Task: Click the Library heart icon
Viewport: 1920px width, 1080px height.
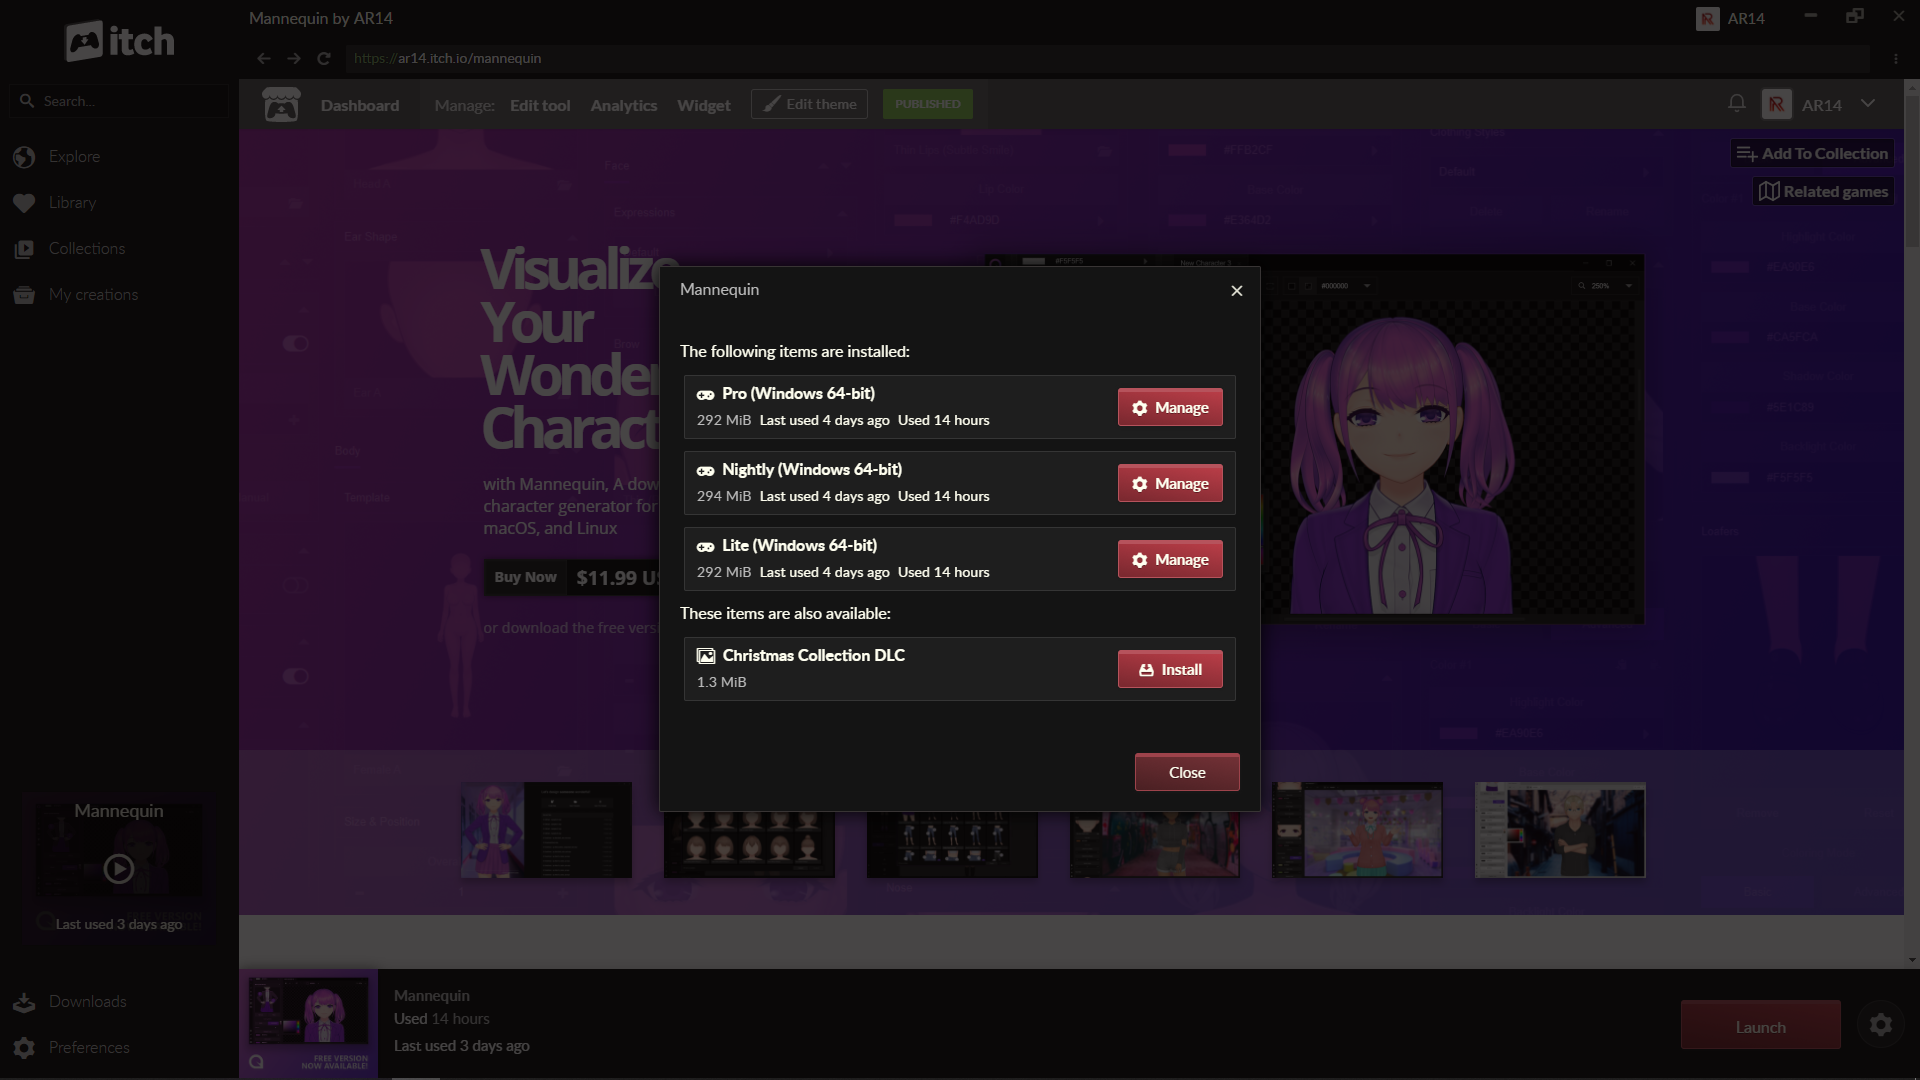Action: point(24,203)
